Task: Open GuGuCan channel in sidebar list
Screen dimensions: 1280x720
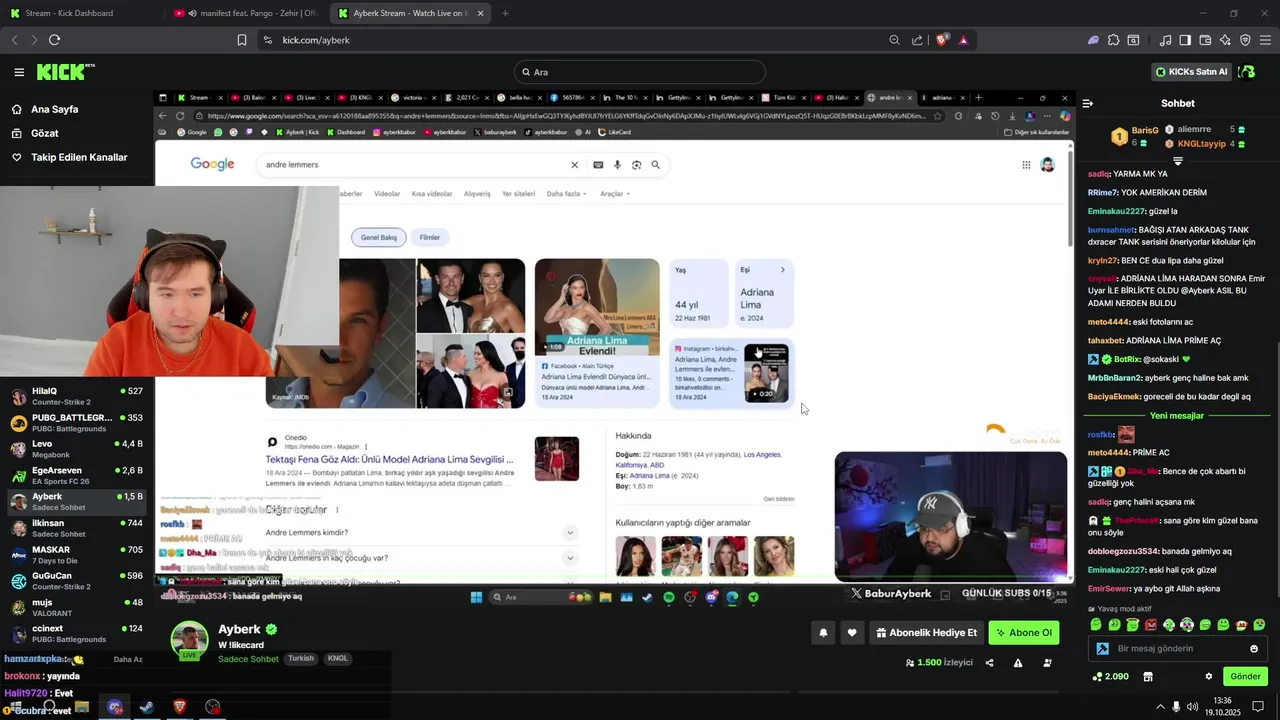Action: point(77,581)
